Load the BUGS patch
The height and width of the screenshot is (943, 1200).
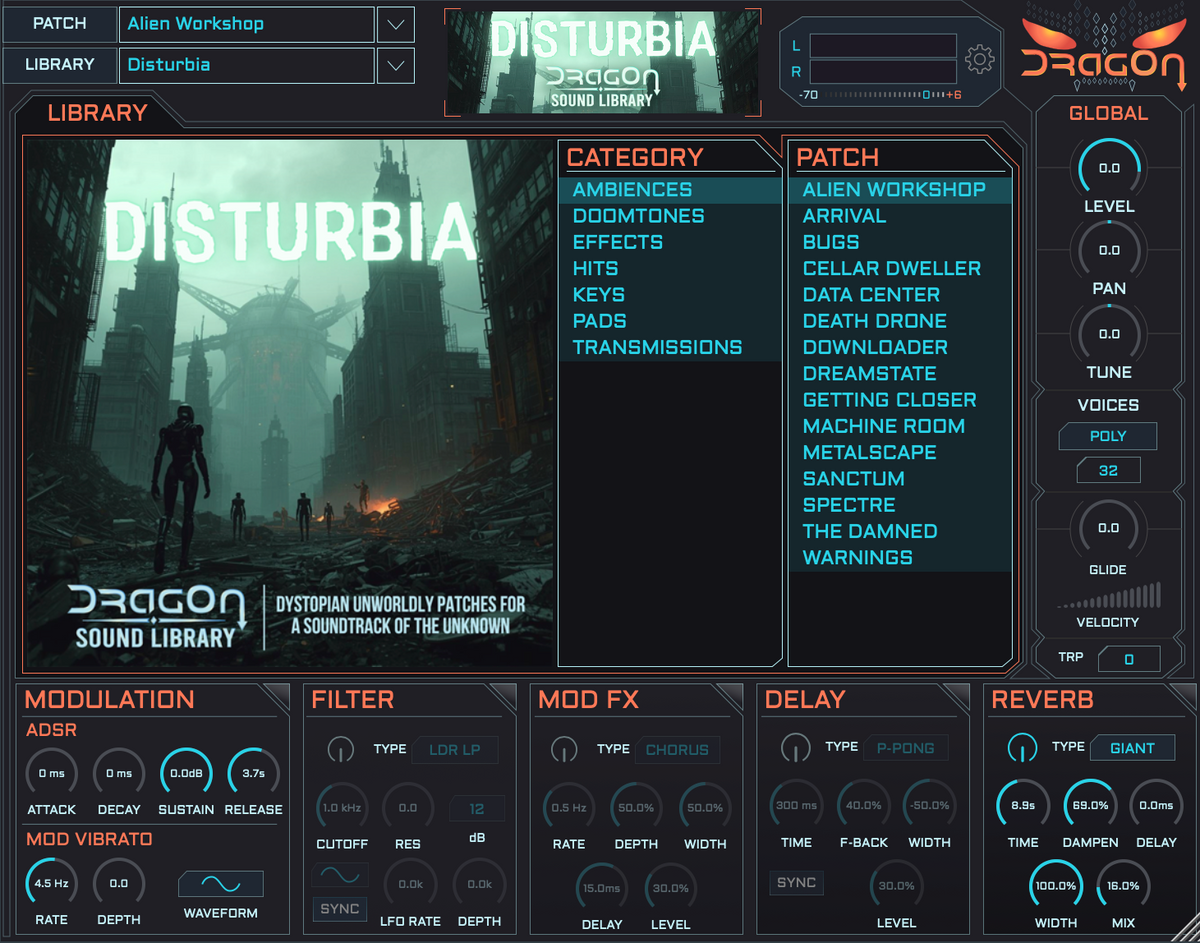click(900, 242)
